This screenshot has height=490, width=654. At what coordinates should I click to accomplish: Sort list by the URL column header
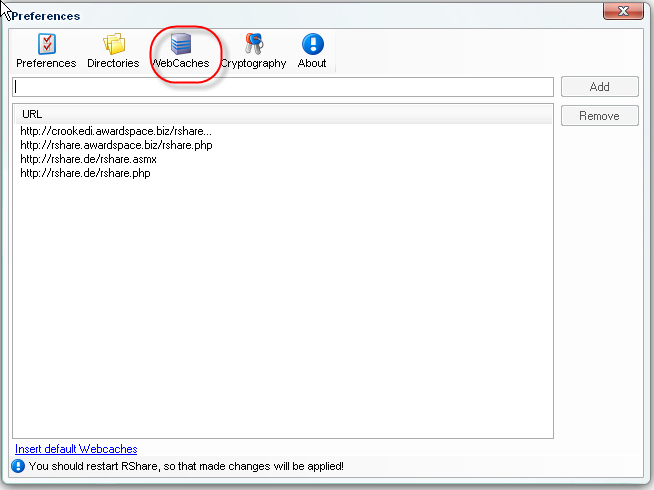pyautogui.click(x=283, y=114)
